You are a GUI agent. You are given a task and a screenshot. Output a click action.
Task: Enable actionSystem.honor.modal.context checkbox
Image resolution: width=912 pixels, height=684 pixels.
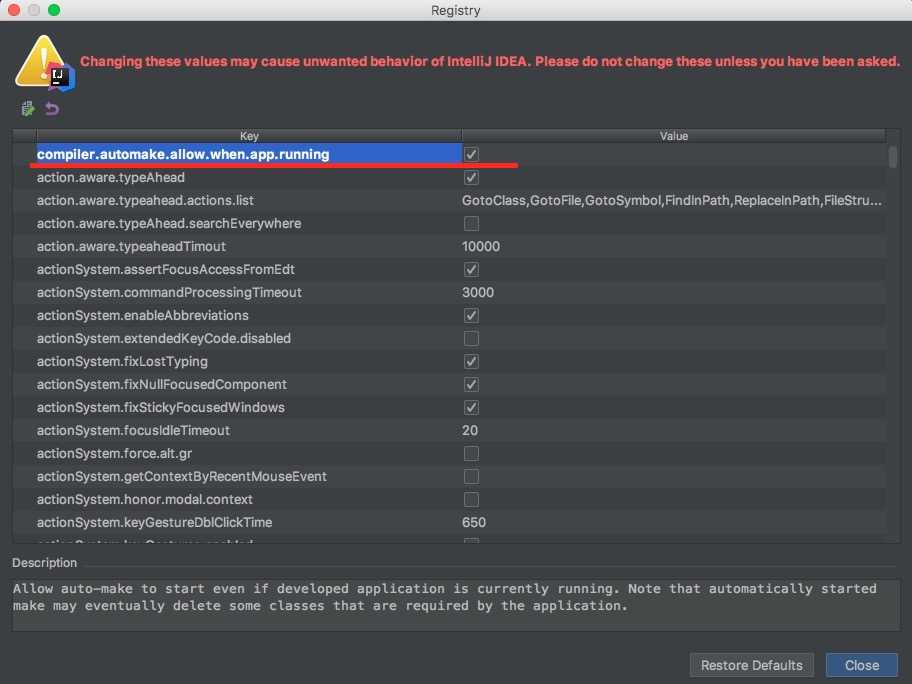[471, 499]
